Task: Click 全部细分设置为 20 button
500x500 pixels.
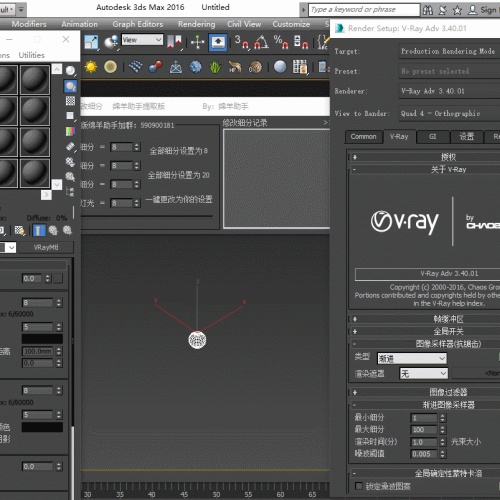Action: tap(179, 175)
